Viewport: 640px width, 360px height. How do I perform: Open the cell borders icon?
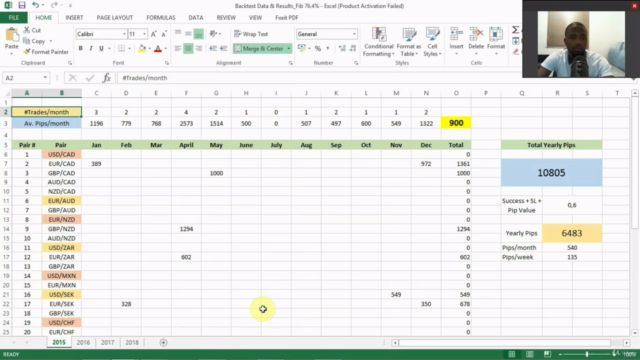pyautogui.click(x=122, y=49)
